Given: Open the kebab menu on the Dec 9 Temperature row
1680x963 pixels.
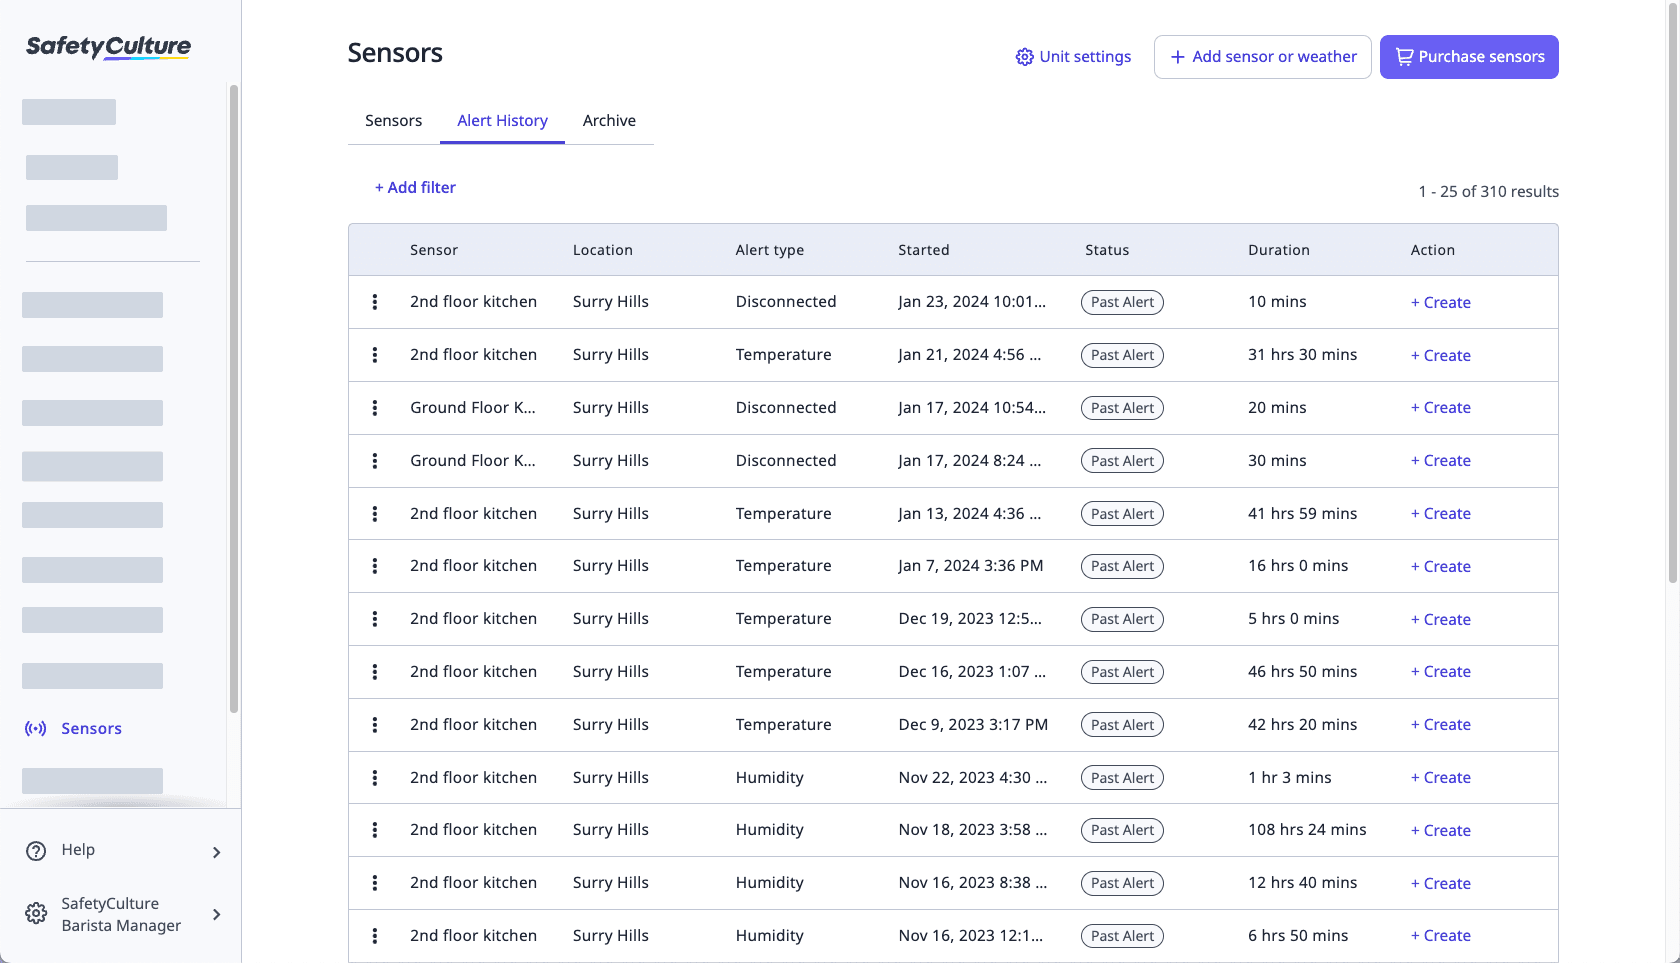Looking at the screenshot, I should [375, 724].
